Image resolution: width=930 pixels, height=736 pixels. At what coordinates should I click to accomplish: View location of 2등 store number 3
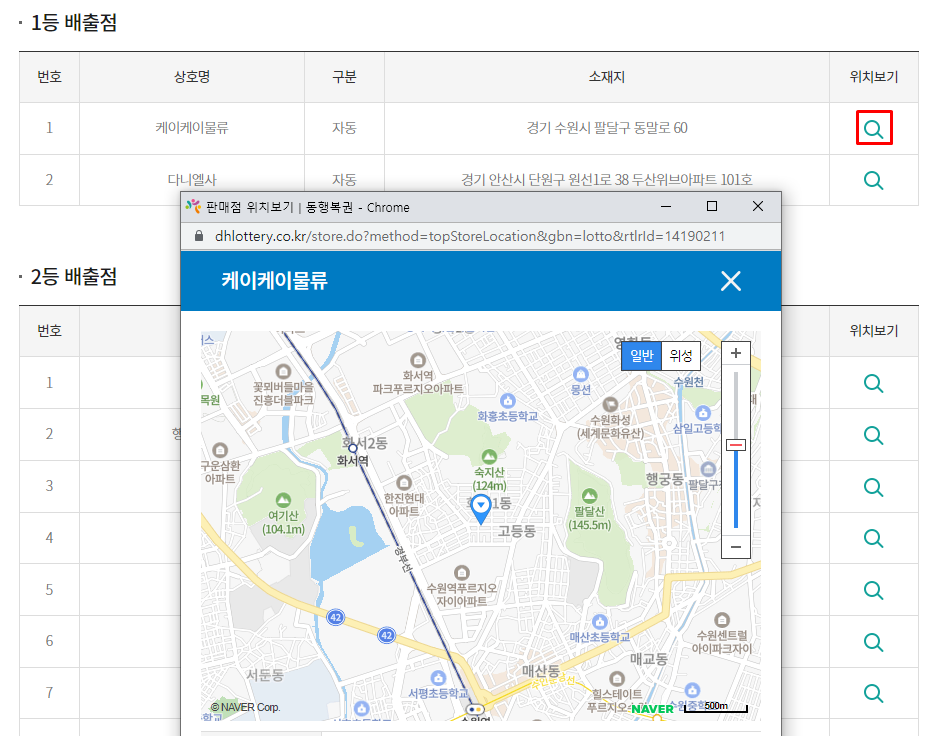pyautogui.click(x=874, y=487)
